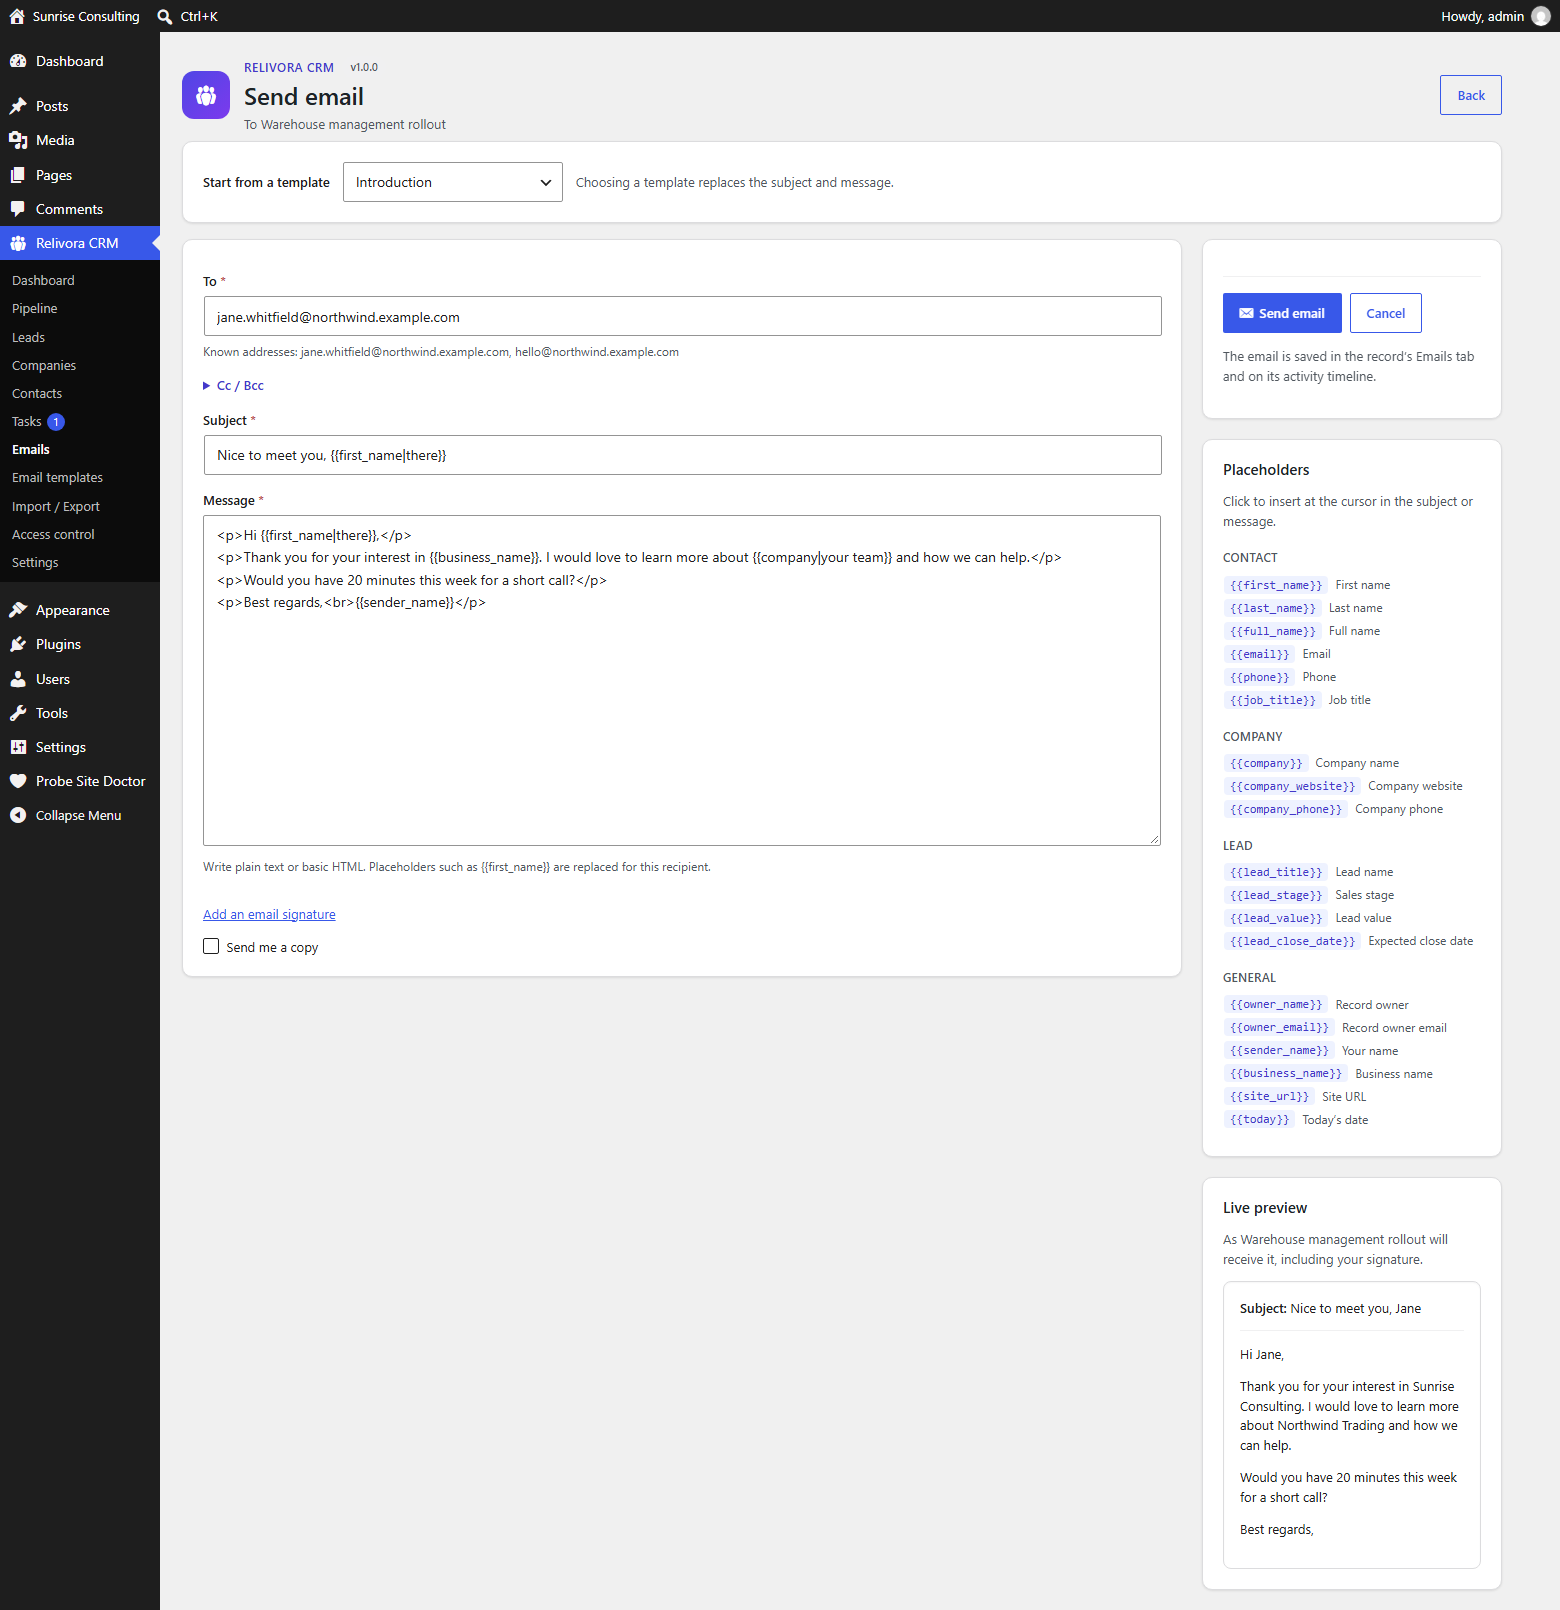The image size is (1560, 1610).
Task: Click the Back button
Action: click(x=1471, y=95)
